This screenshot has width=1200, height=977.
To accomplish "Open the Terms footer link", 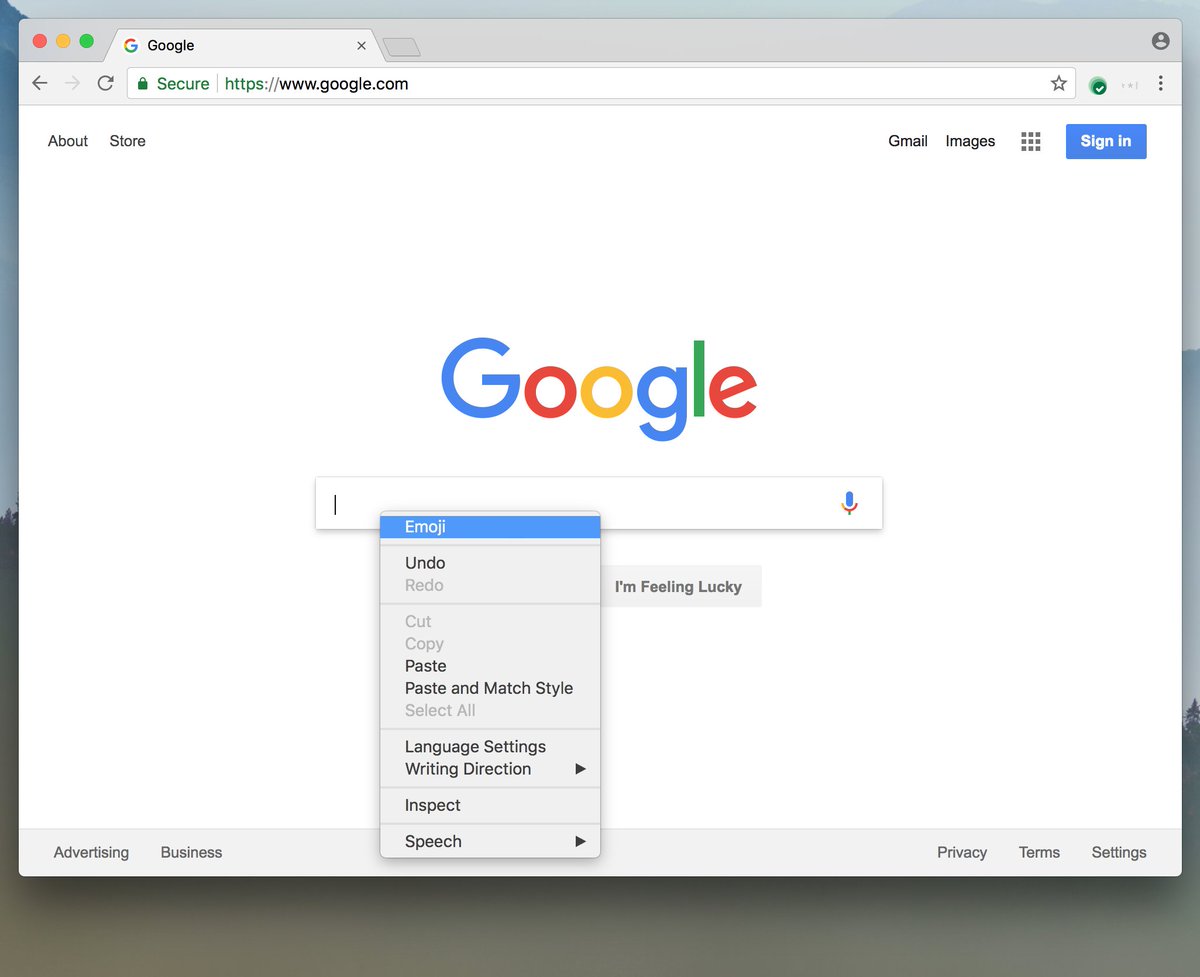I will point(1039,852).
